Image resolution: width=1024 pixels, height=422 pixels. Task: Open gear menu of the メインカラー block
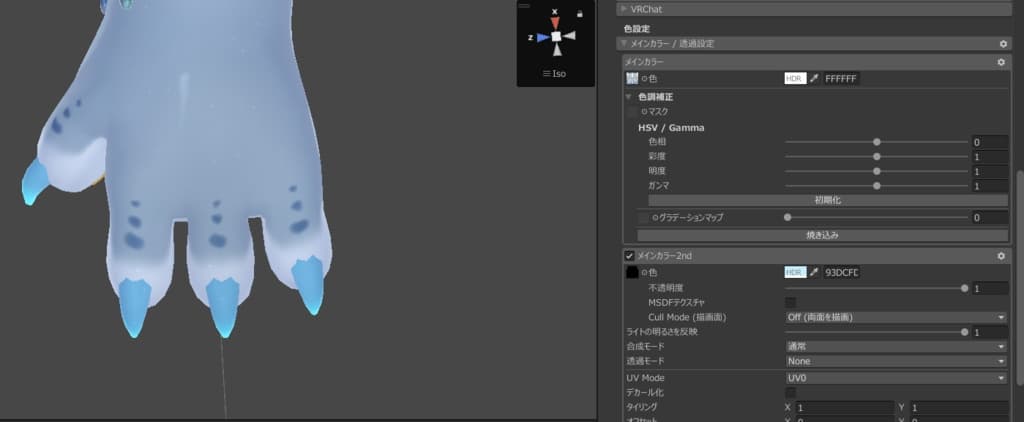pos(1000,62)
